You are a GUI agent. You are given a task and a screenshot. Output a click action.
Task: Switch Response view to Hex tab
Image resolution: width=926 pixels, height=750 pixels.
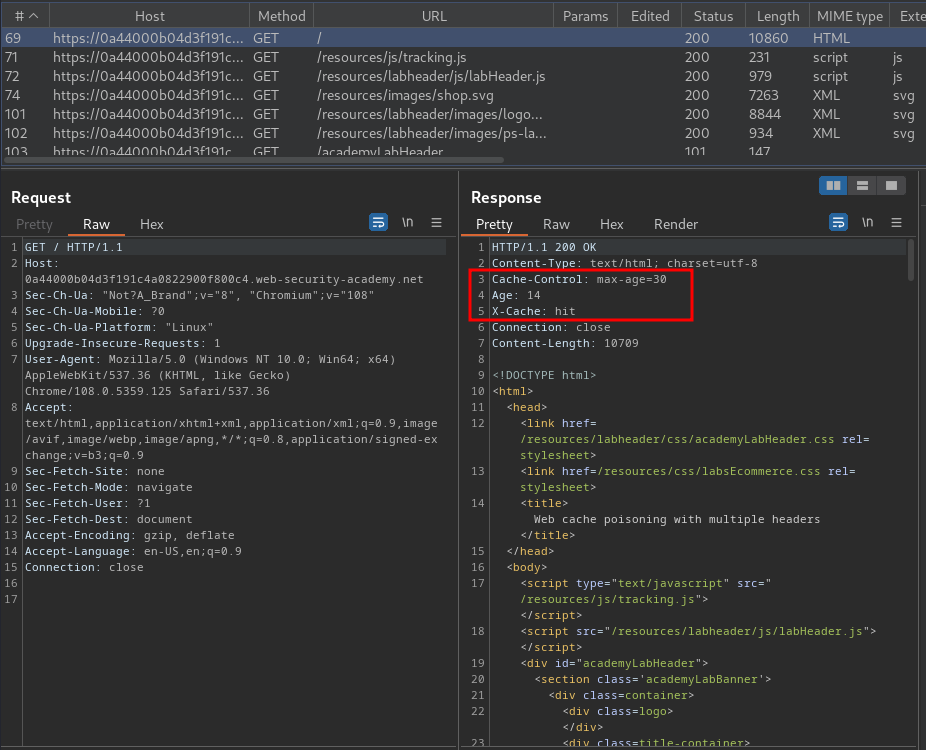pyautogui.click(x=612, y=224)
